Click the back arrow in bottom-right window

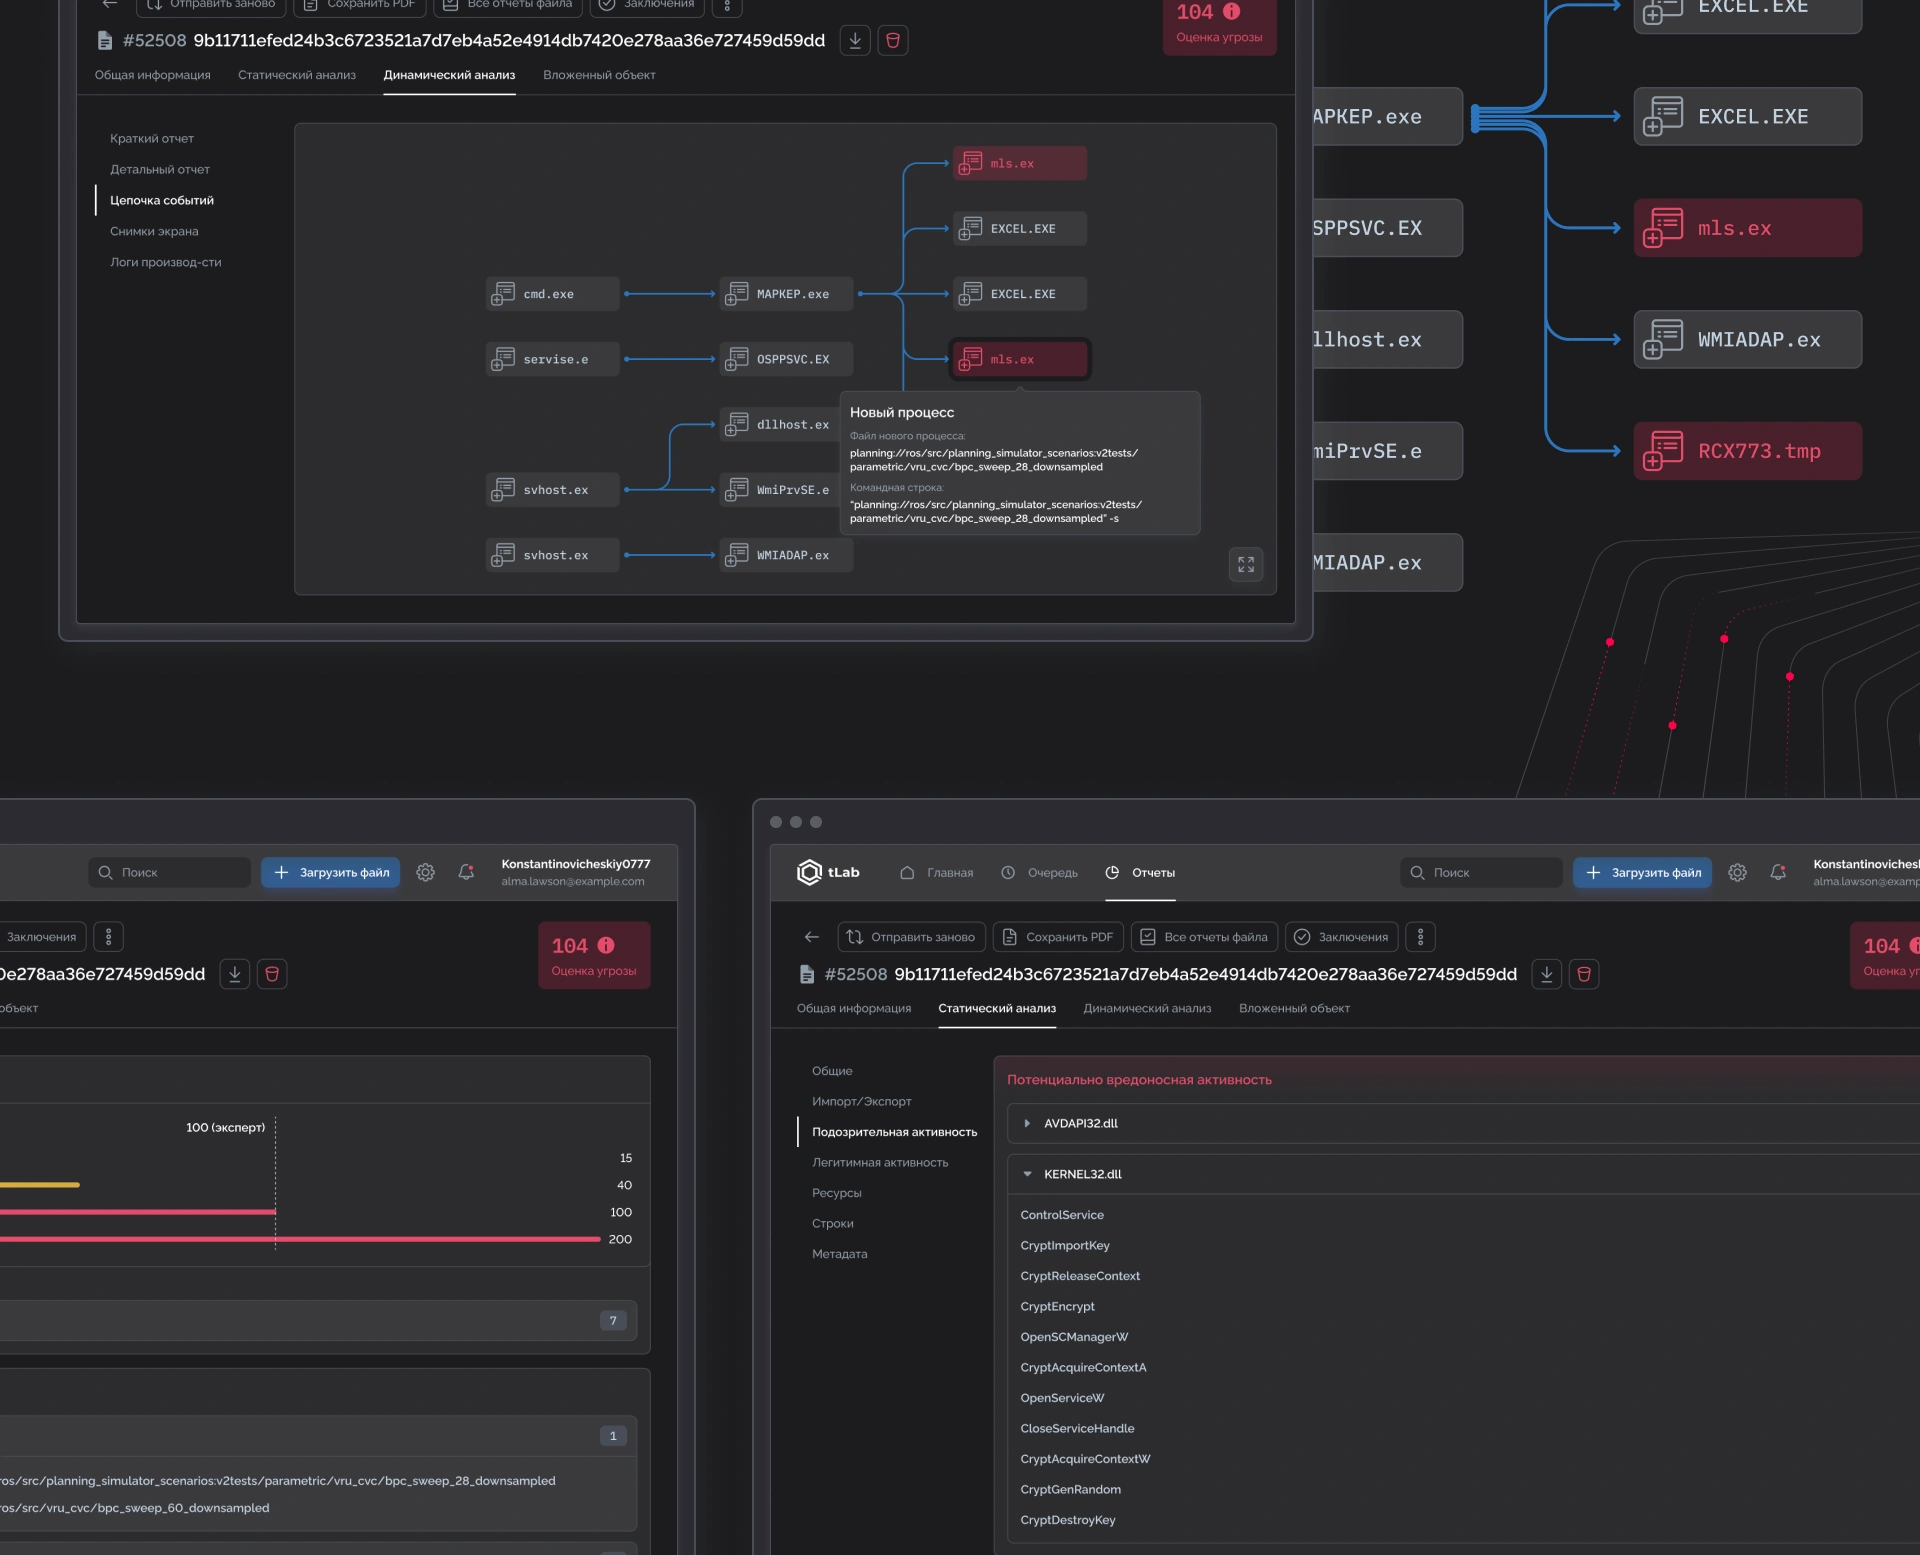(811, 937)
